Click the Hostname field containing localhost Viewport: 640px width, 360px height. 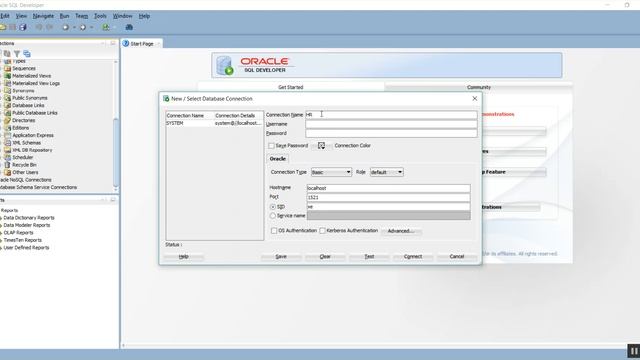coord(388,188)
